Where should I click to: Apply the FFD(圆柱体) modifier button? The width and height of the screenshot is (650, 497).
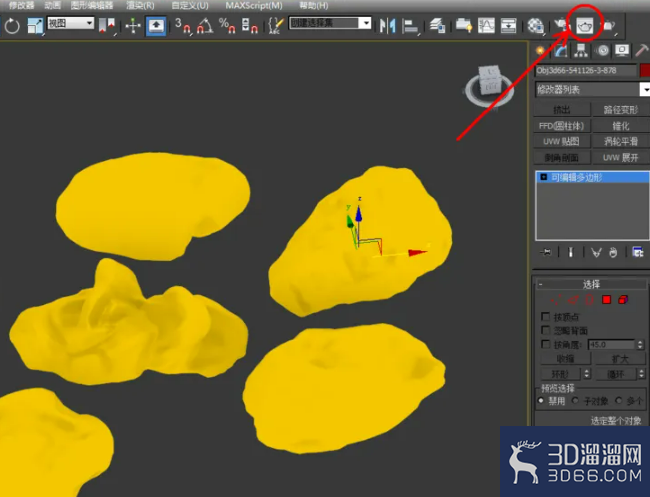[562, 126]
